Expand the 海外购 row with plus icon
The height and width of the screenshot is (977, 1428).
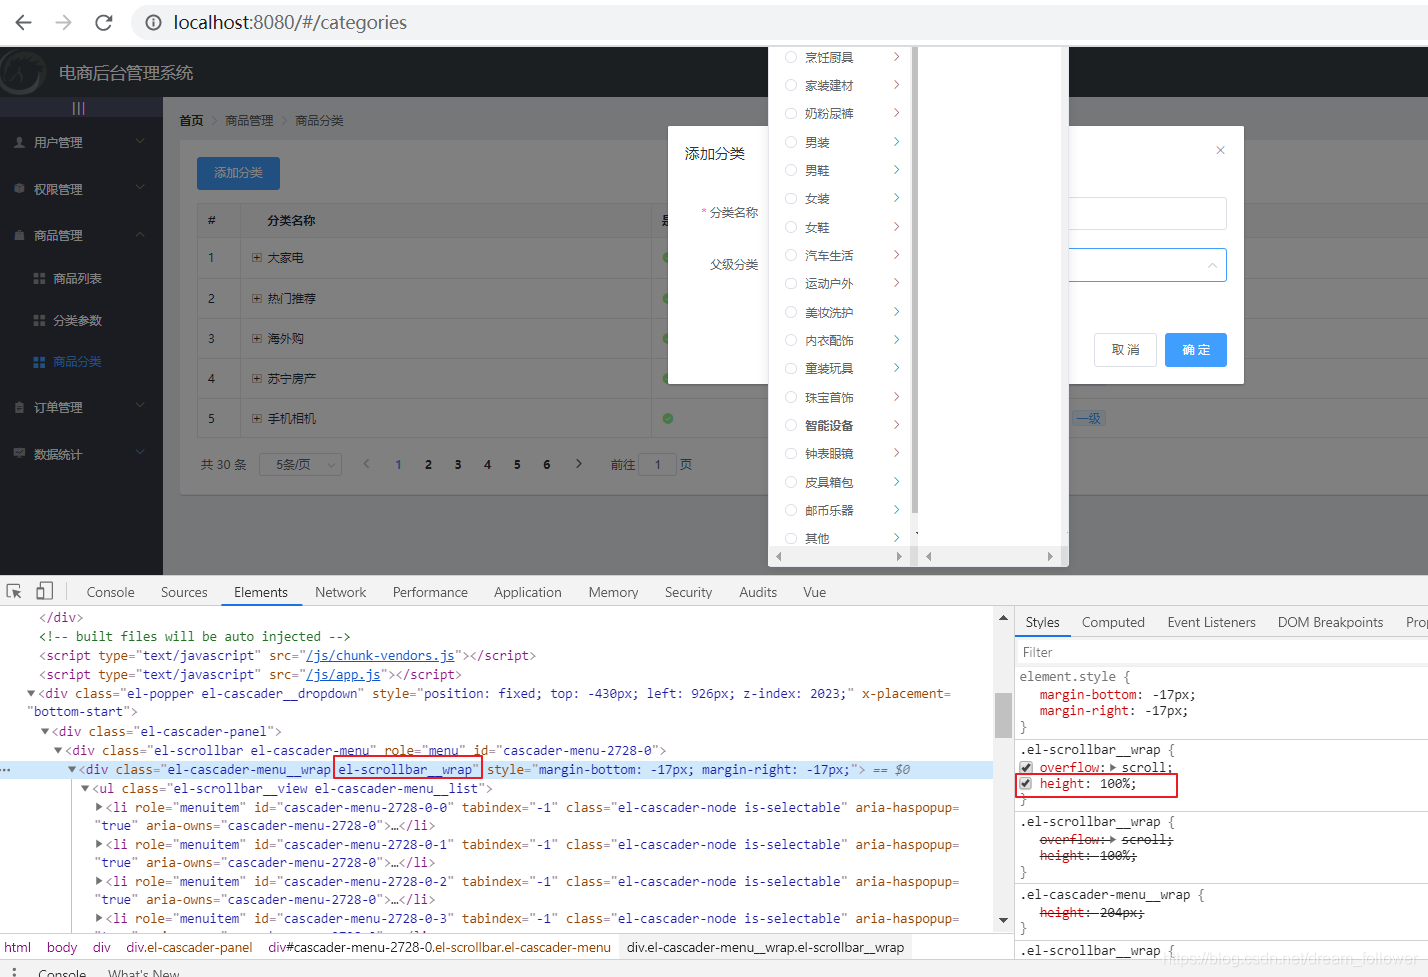(x=257, y=339)
